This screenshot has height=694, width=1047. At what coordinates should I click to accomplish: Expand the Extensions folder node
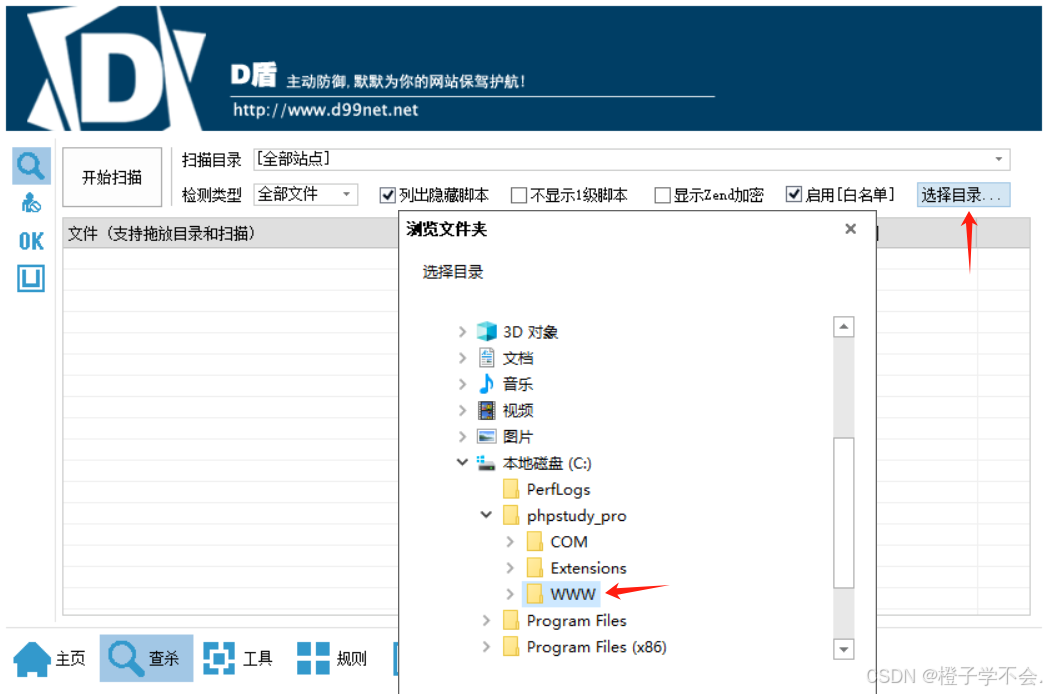tap(510, 568)
